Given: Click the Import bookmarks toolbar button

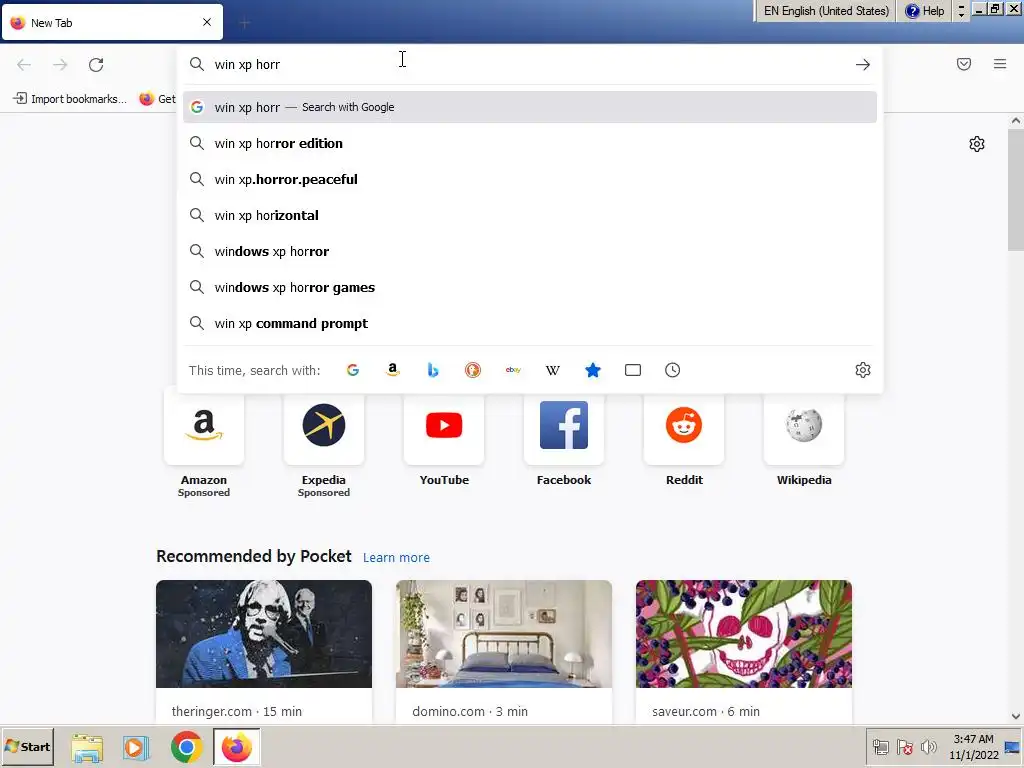Looking at the screenshot, I should coord(70,99).
